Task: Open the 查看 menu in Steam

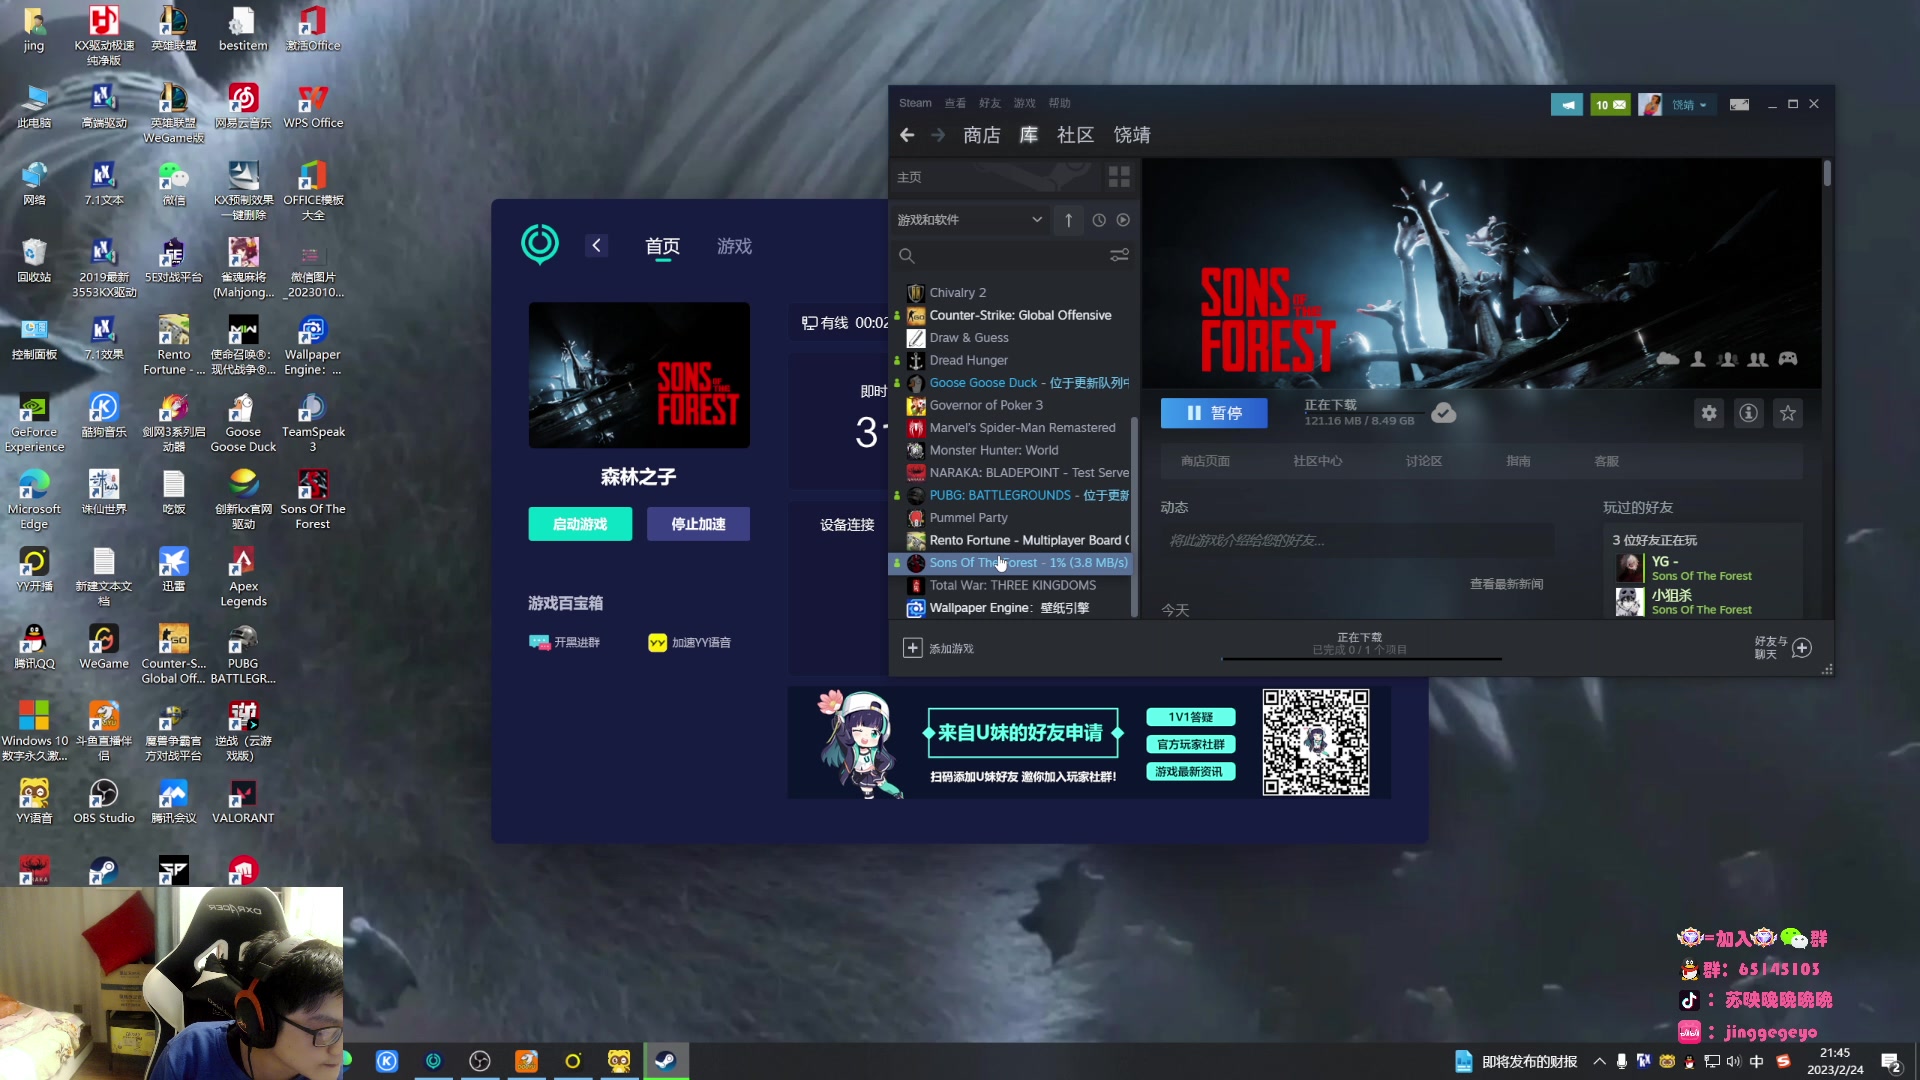Action: pos(955,103)
